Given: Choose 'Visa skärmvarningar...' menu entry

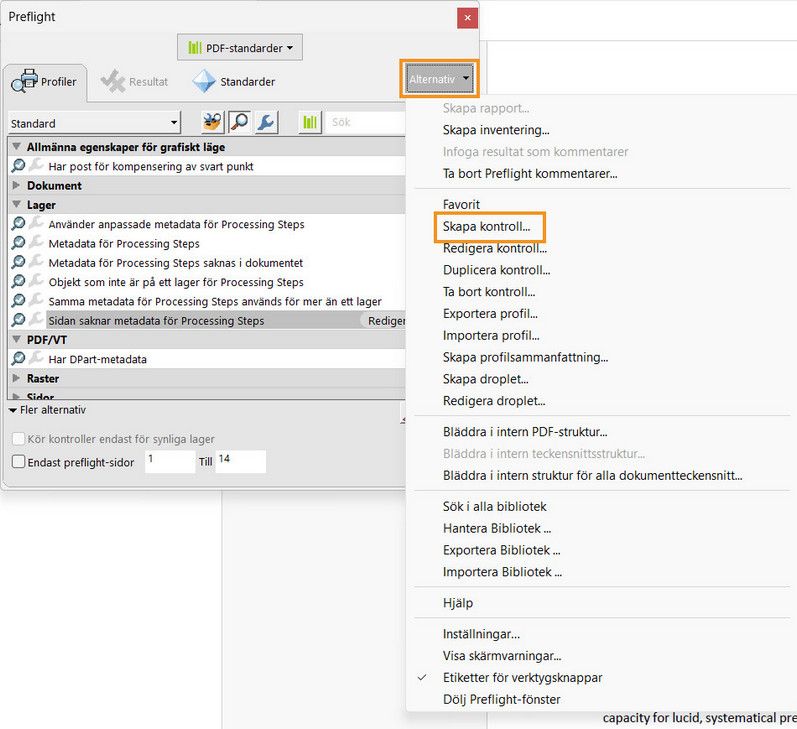Looking at the screenshot, I should (x=502, y=656).
